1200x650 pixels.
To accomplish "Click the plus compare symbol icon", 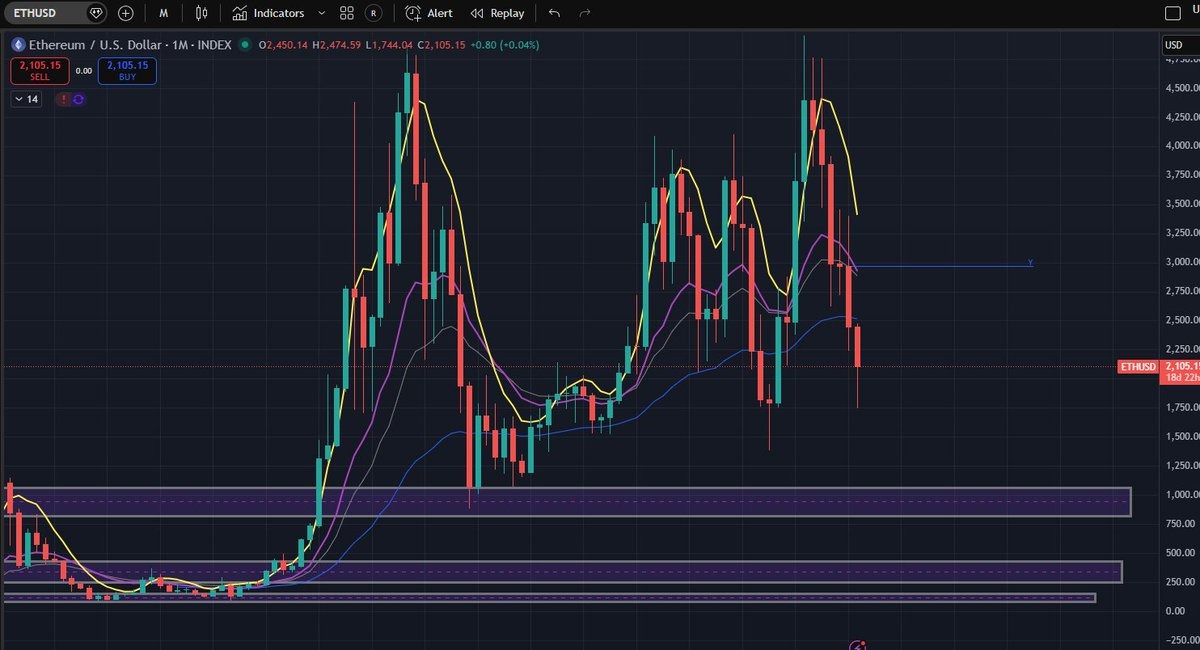I will pyautogui.click(x=125, y=13).
